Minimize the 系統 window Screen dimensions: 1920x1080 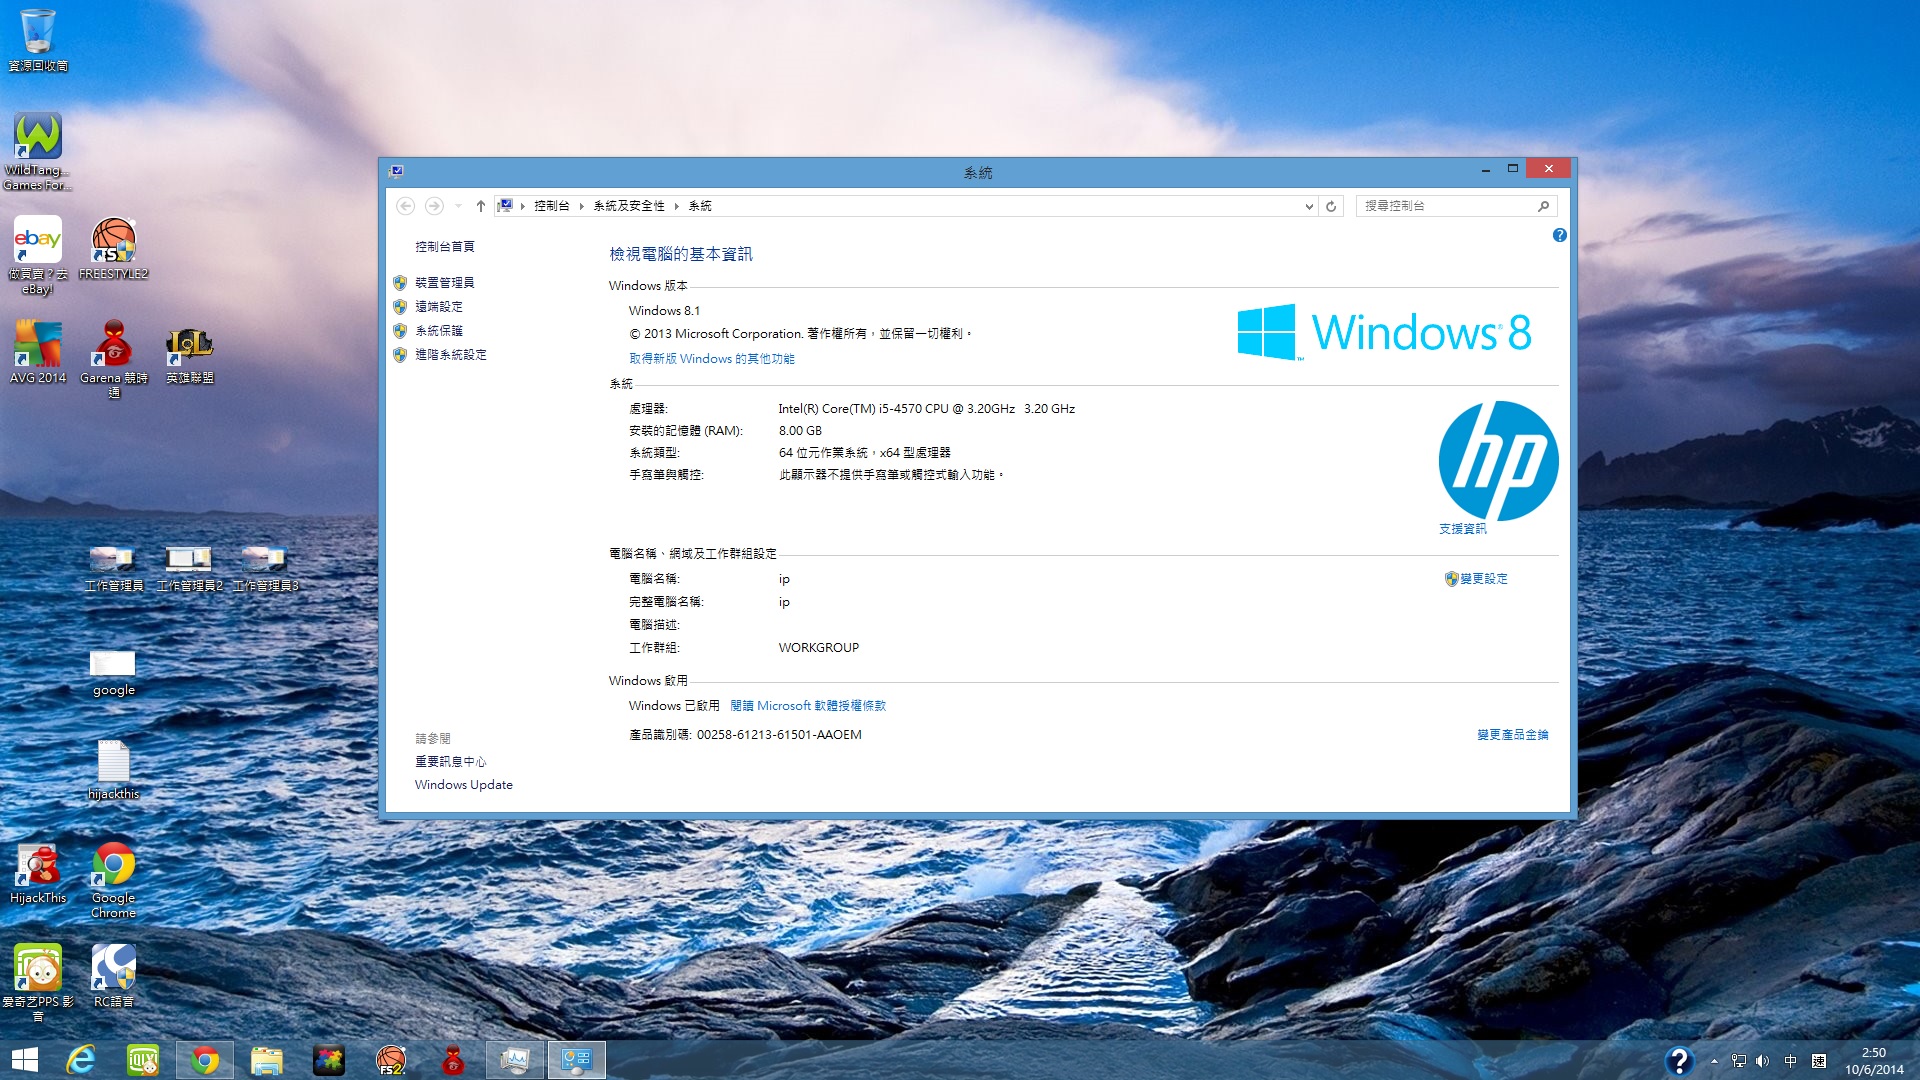(1486, 170)
